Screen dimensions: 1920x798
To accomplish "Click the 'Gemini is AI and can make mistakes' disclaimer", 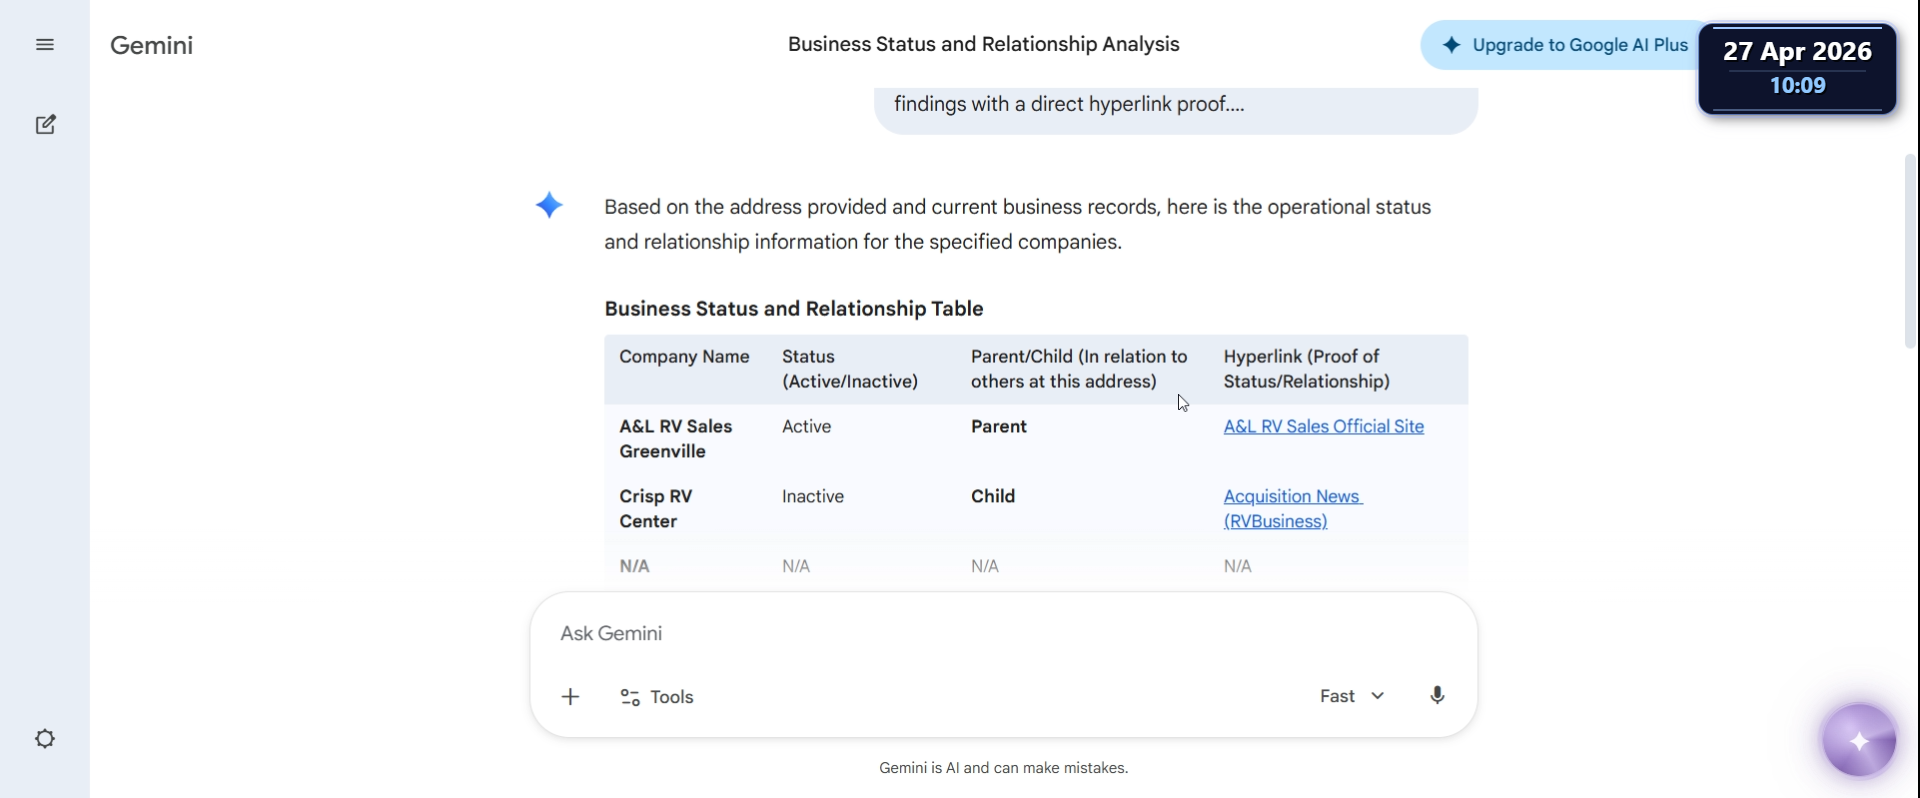I will (1003, 768).
